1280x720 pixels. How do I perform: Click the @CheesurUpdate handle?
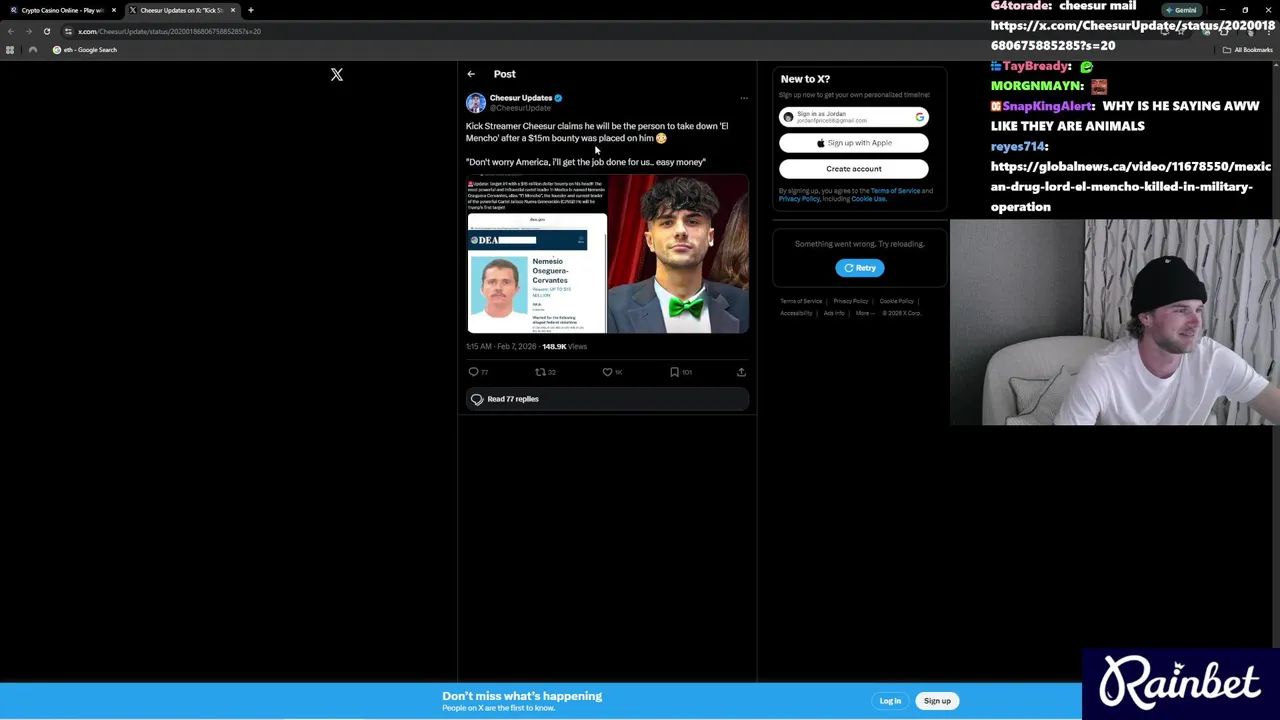[x=520, y=108]
